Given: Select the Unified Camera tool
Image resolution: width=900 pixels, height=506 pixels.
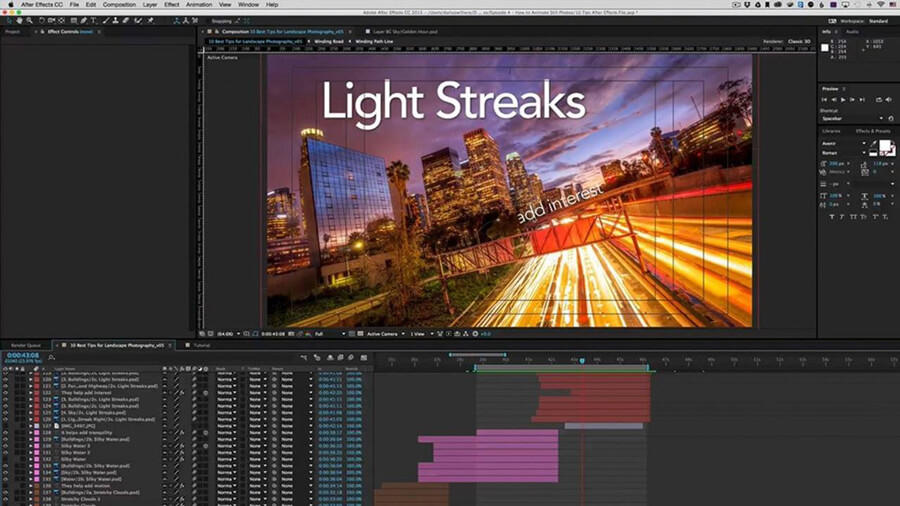Looking at the screenshot, I should pos(52,21).
